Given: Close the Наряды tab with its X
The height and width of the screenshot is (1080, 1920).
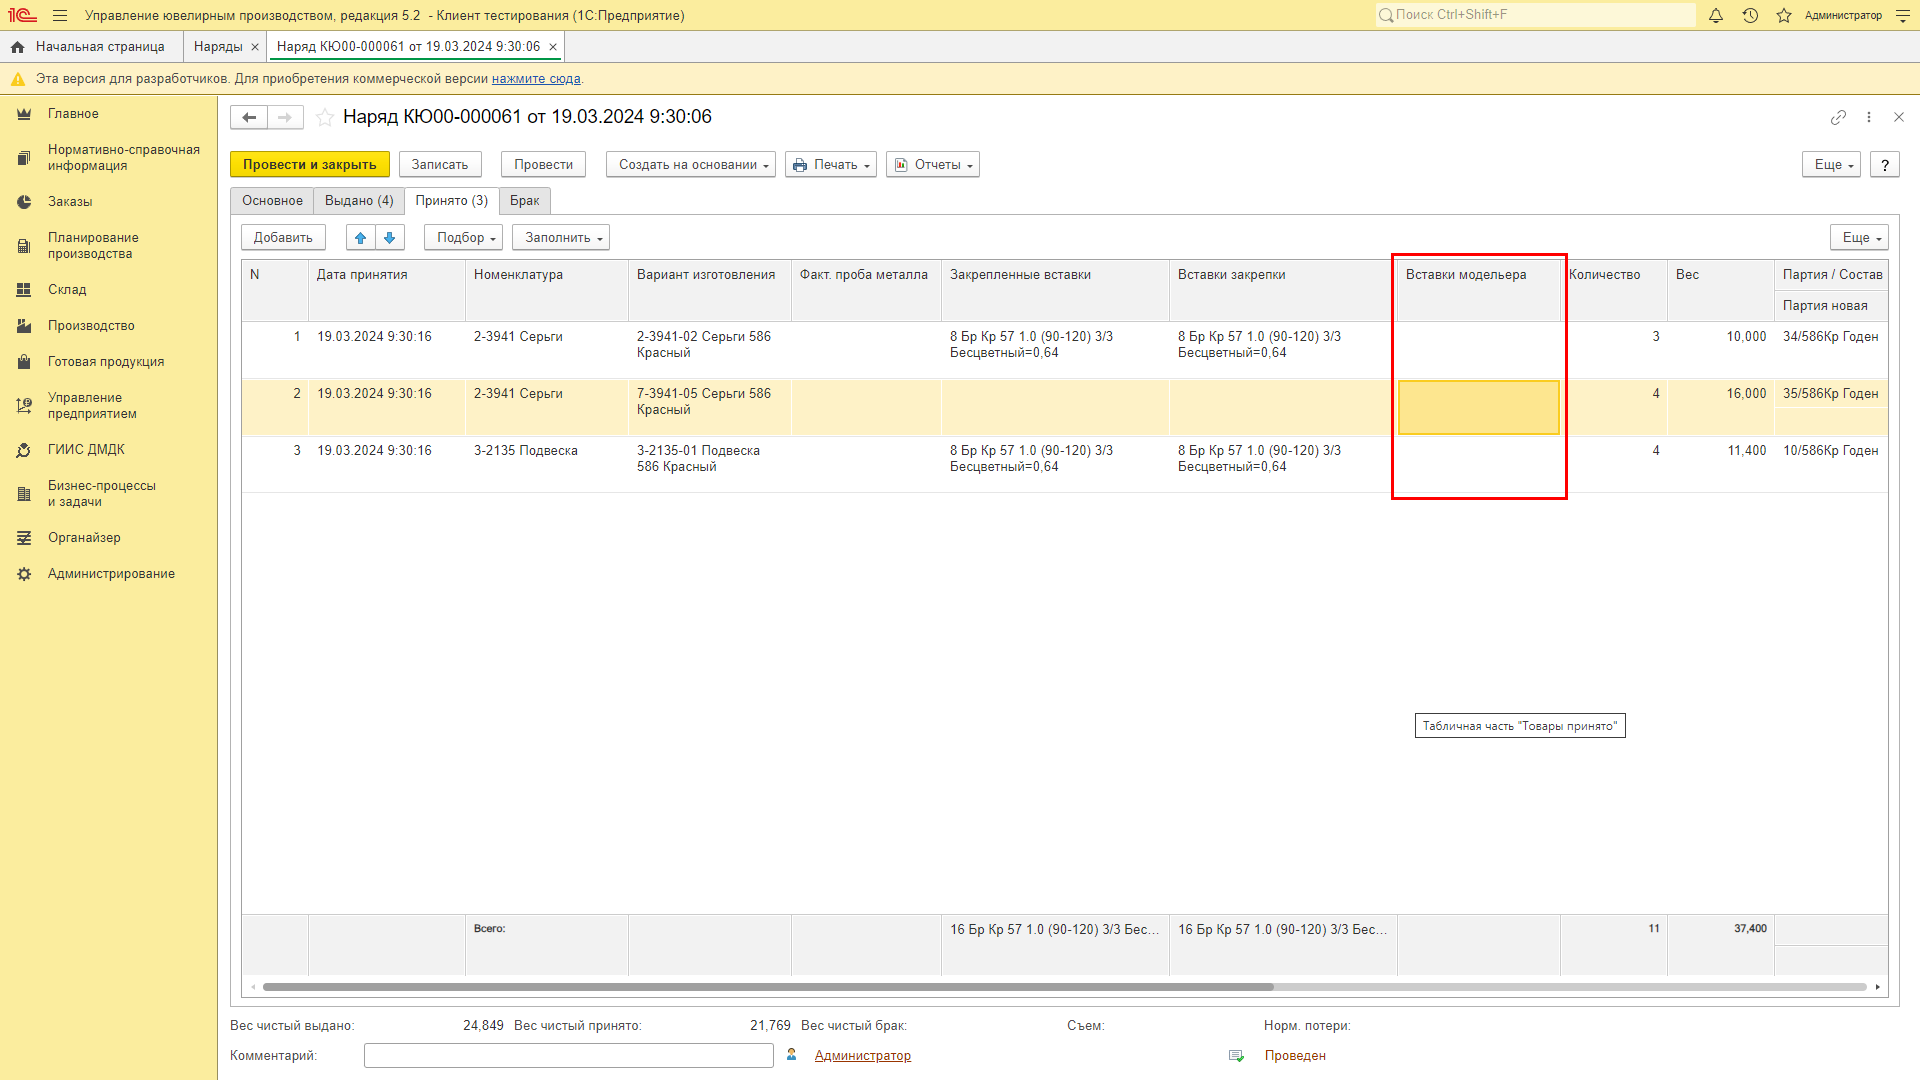Looking at the screenshot, I should tap(255, 47).
